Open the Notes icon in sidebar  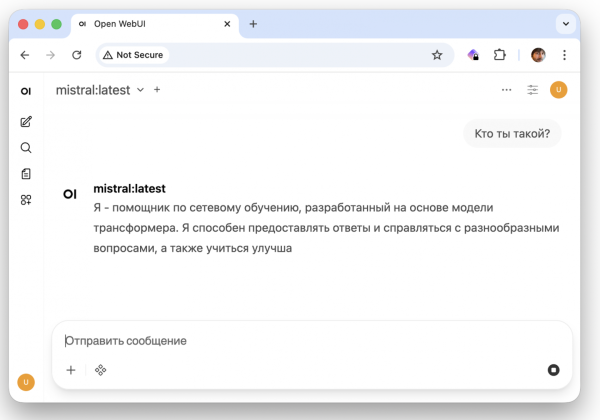coord(26,174)
